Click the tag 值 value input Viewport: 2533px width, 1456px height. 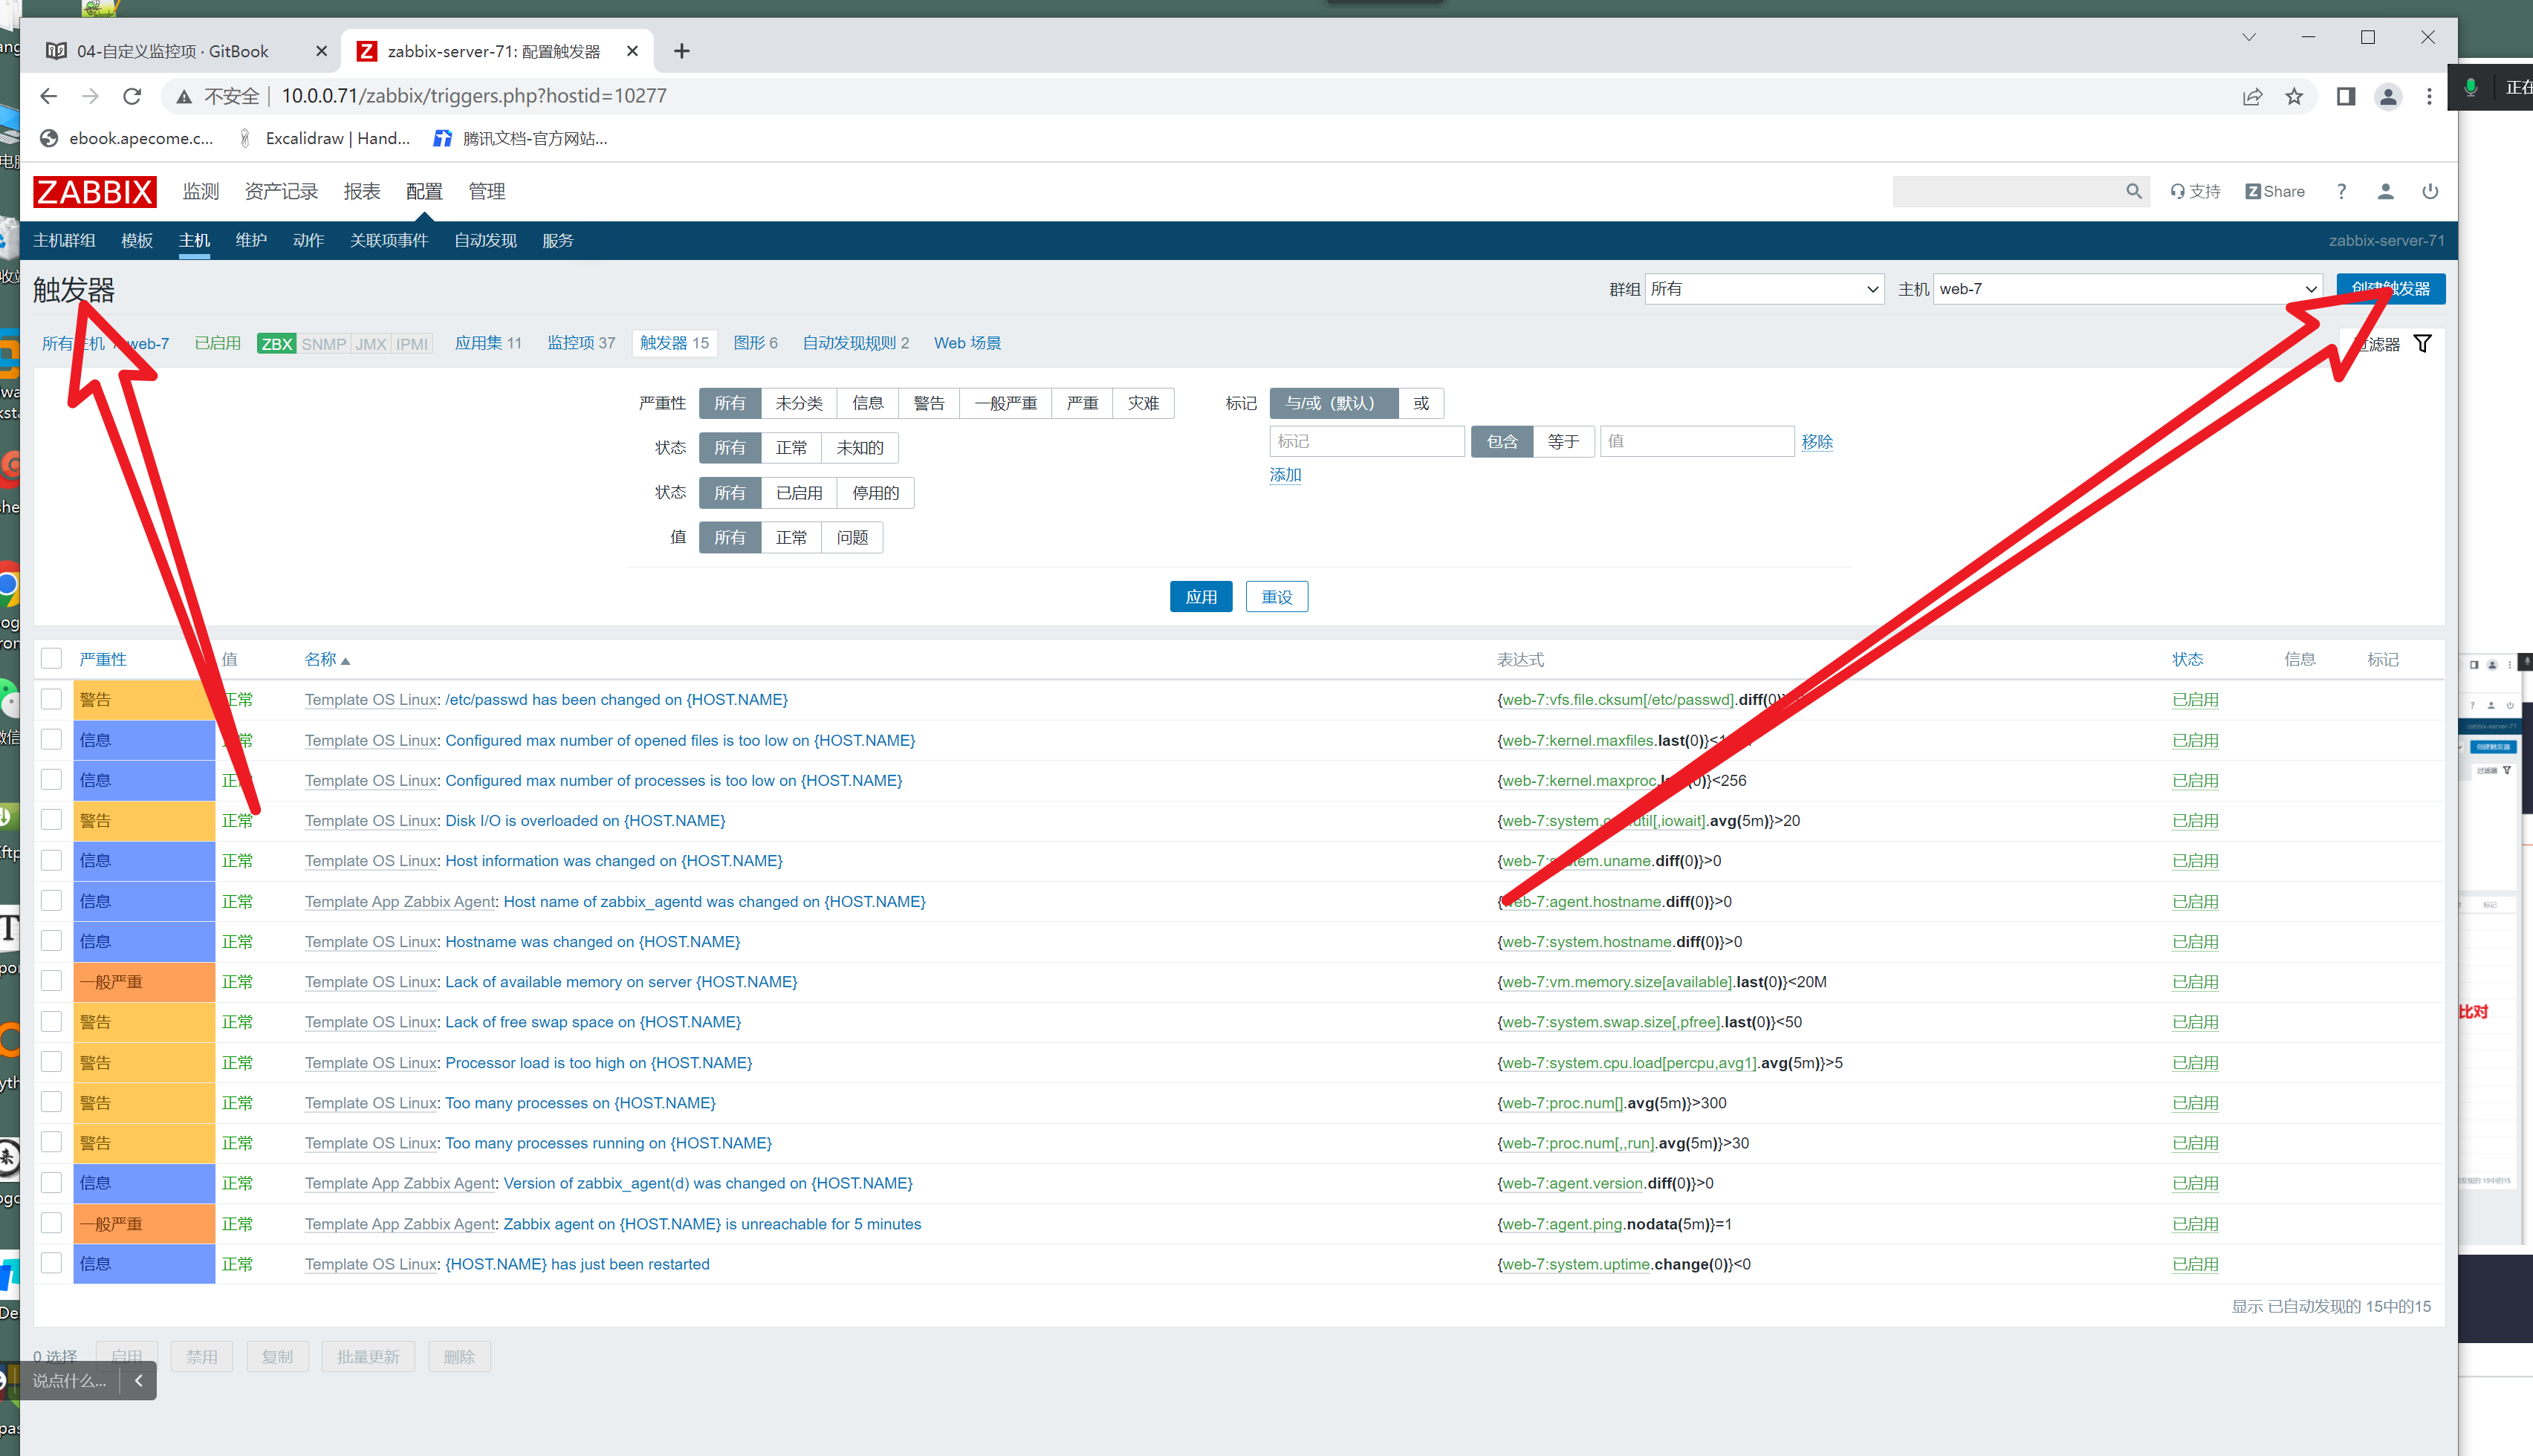[x=1697, y=442]
